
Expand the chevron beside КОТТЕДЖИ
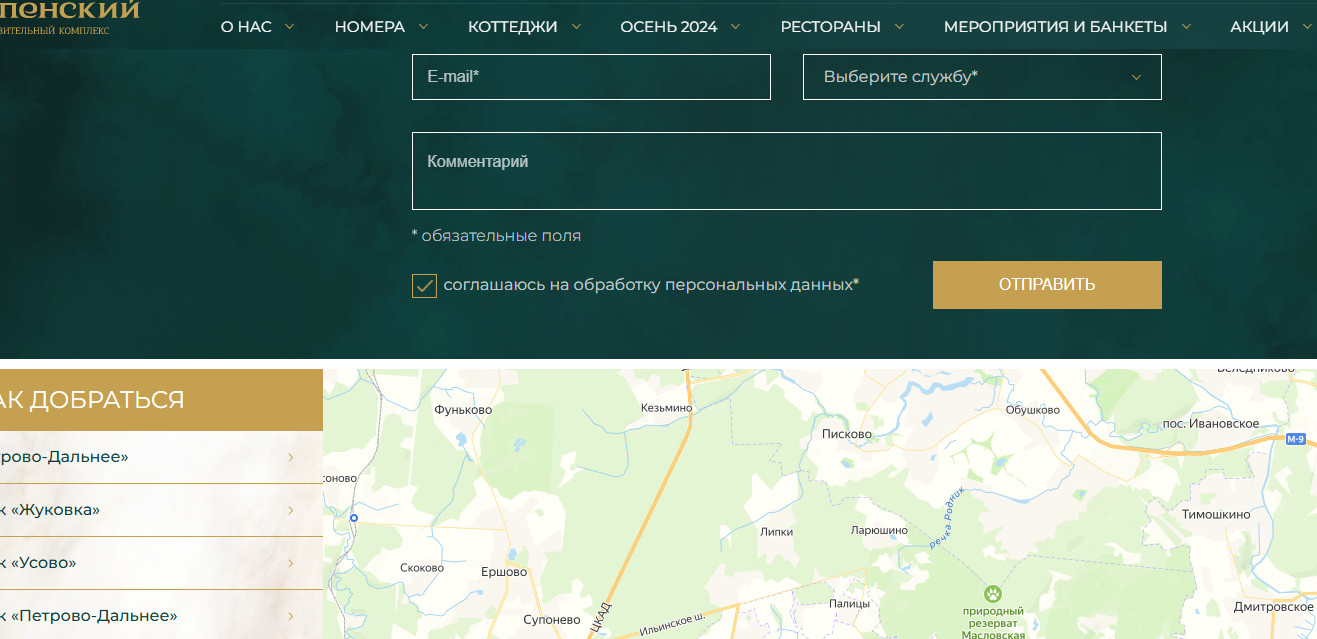[576, 27]
